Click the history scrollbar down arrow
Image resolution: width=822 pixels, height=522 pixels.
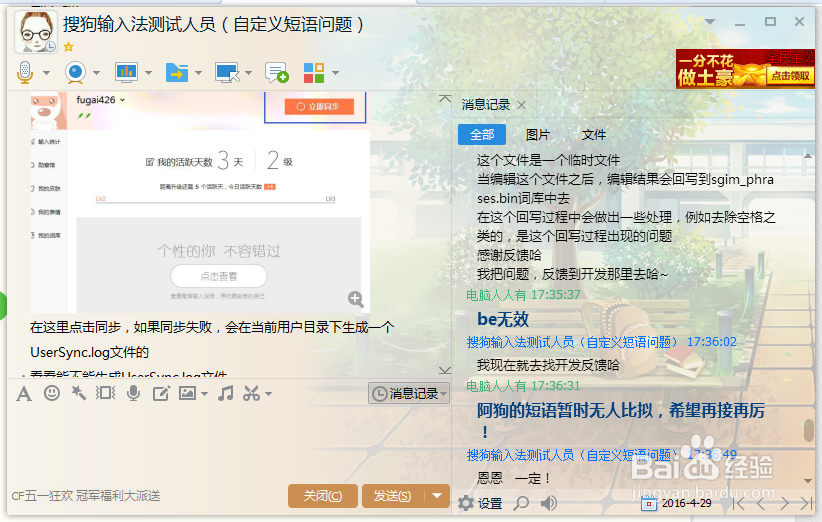pos(808,481)
